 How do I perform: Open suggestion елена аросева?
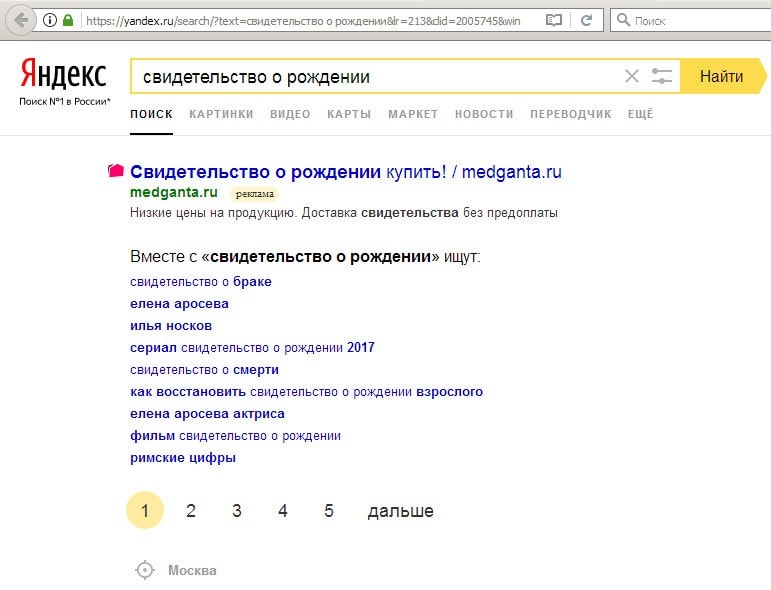point(179,304)
